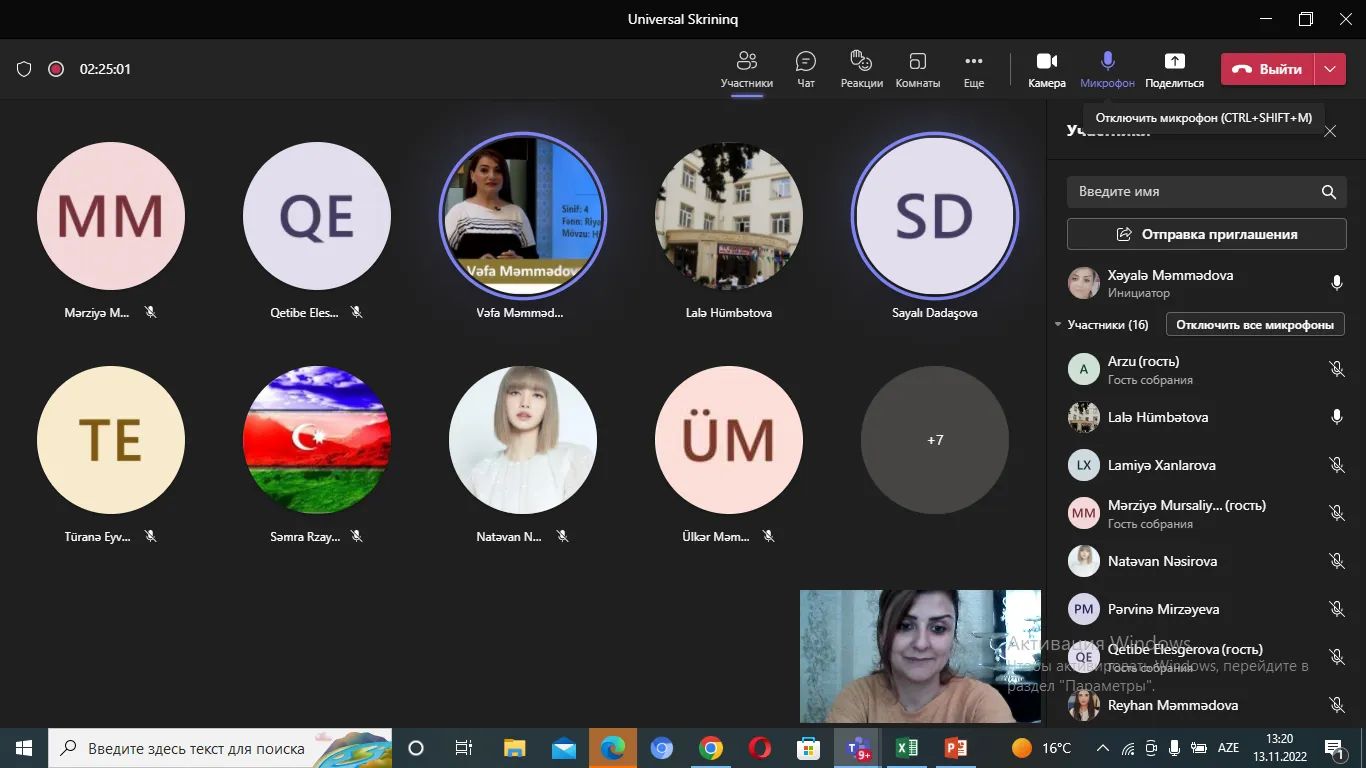Click the shield security icon

pos(25,69)
